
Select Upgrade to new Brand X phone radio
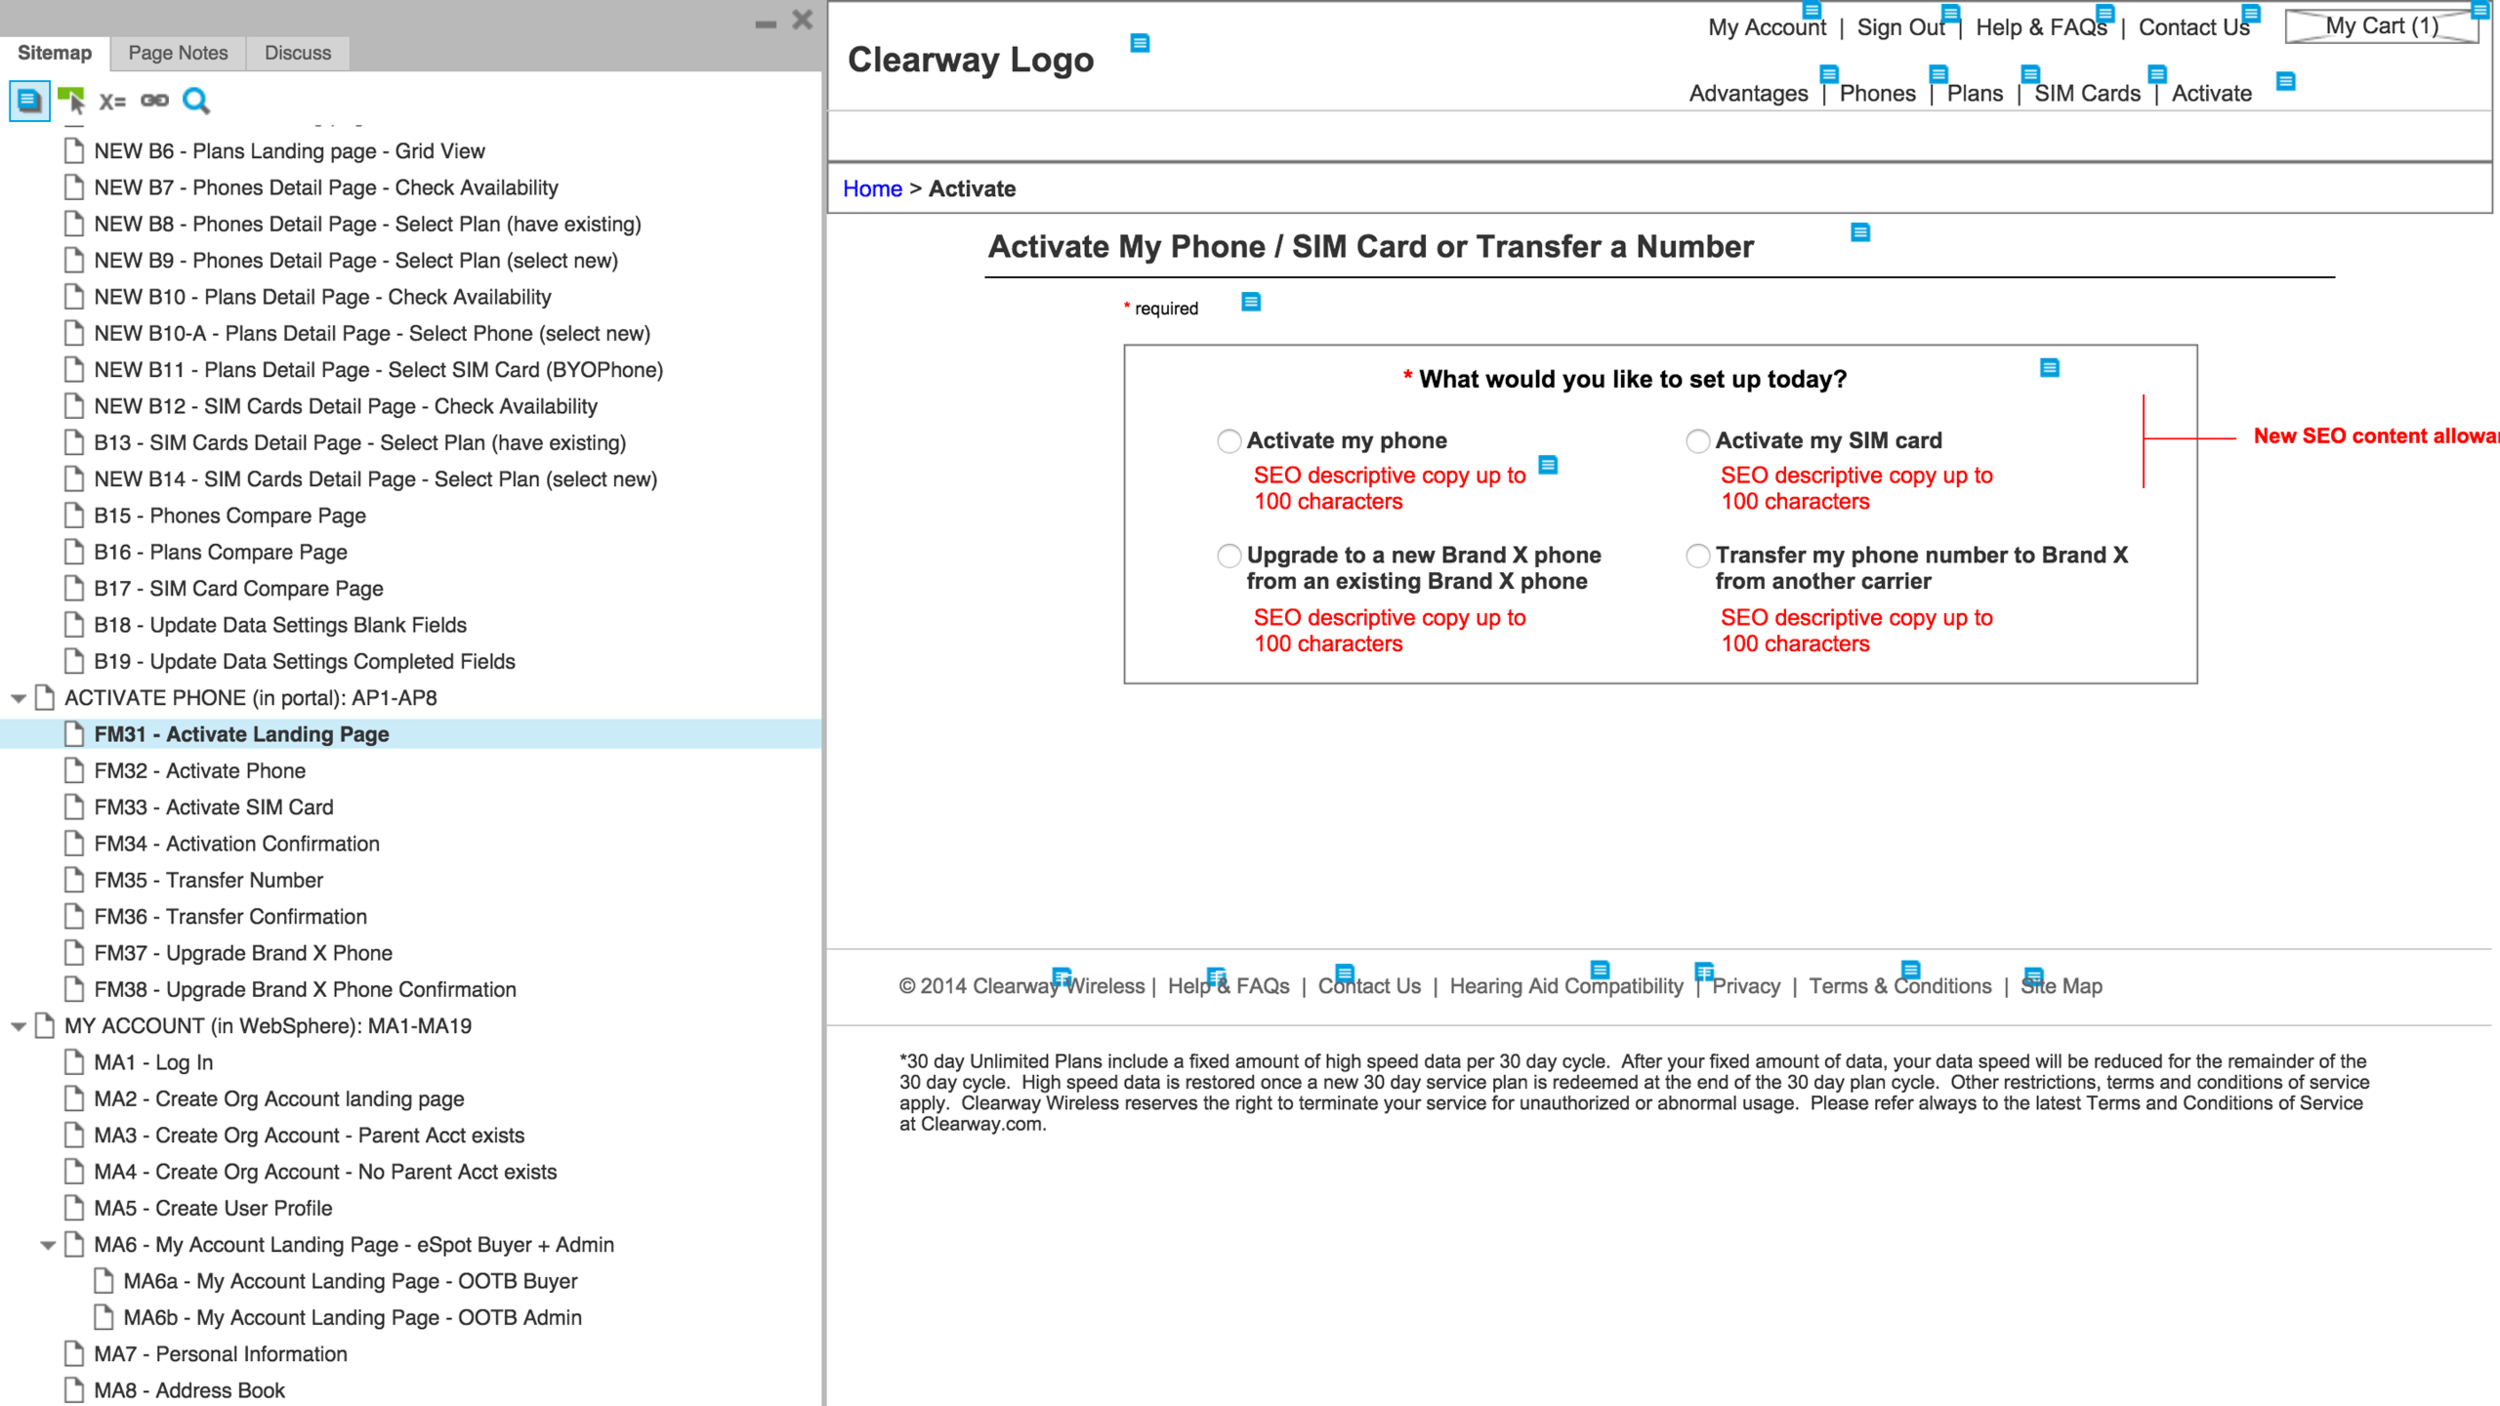click(x=1229, y=556)
